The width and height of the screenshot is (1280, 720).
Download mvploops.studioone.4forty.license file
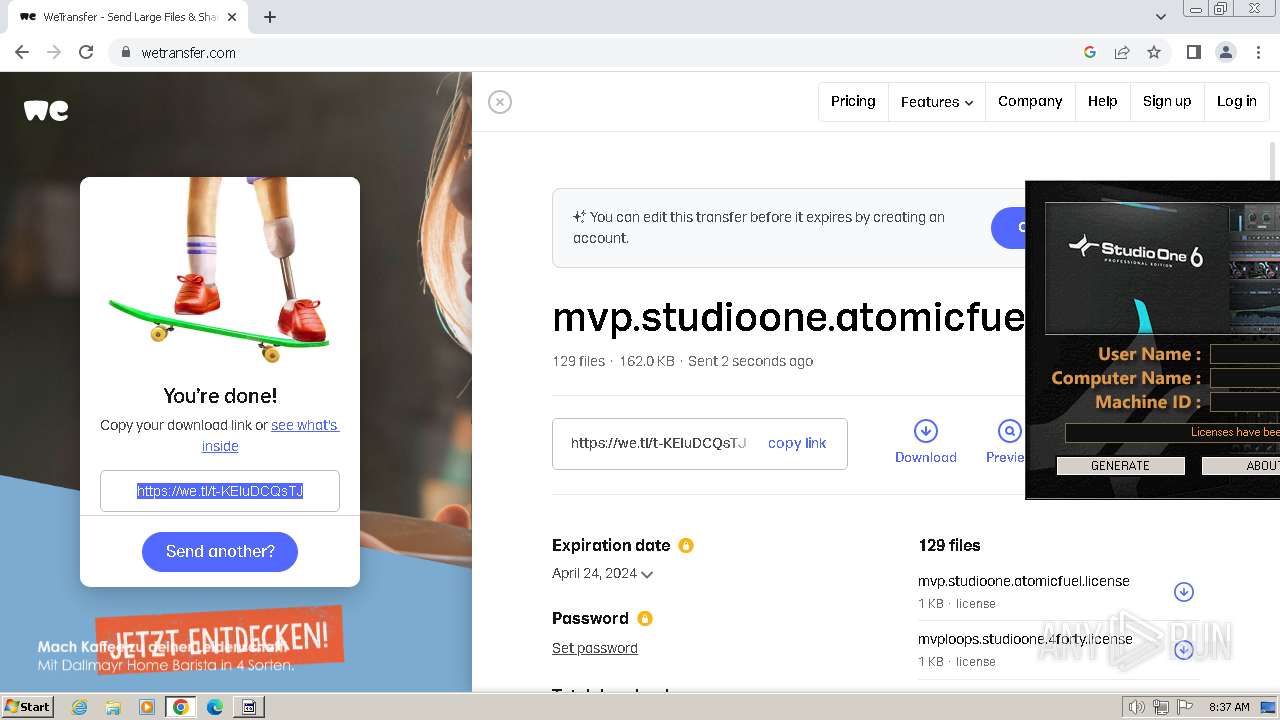tap(1184, 650)
